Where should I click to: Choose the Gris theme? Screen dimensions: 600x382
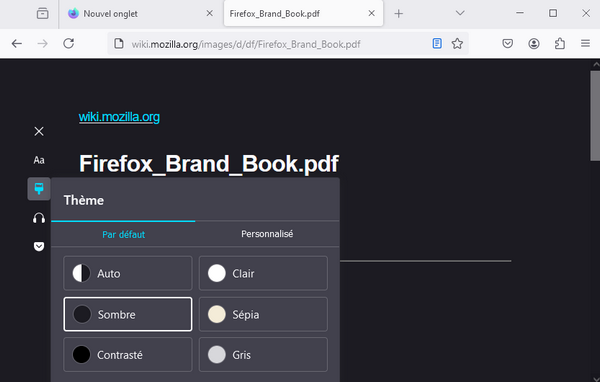coord(263,355)
